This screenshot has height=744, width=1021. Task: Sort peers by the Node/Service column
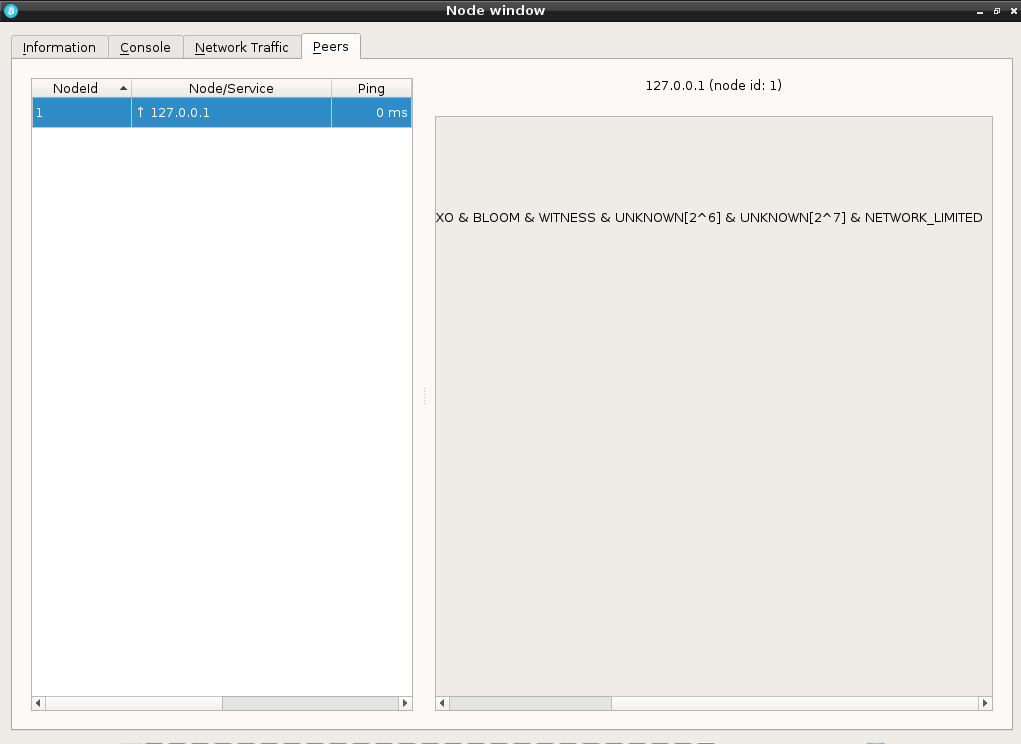(x=231, y=87)
